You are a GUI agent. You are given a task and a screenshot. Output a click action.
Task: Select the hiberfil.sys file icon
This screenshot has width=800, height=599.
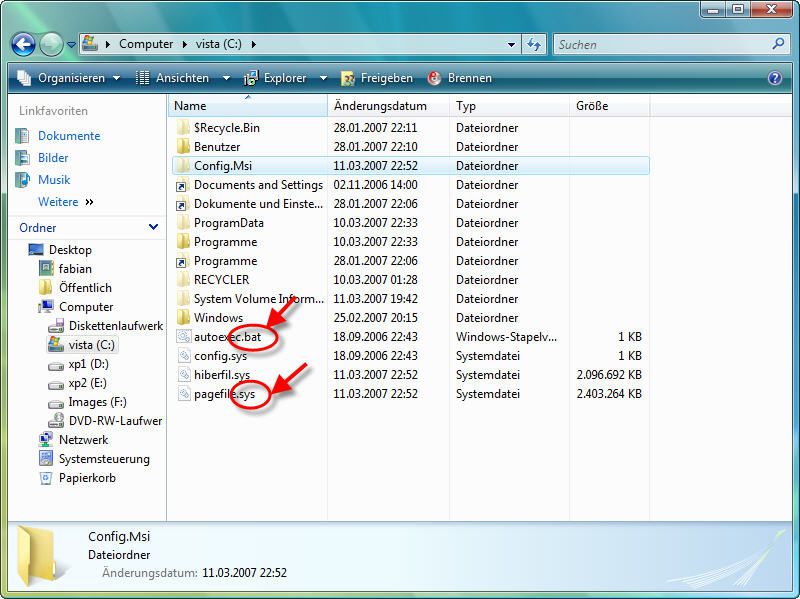point(183,375)
